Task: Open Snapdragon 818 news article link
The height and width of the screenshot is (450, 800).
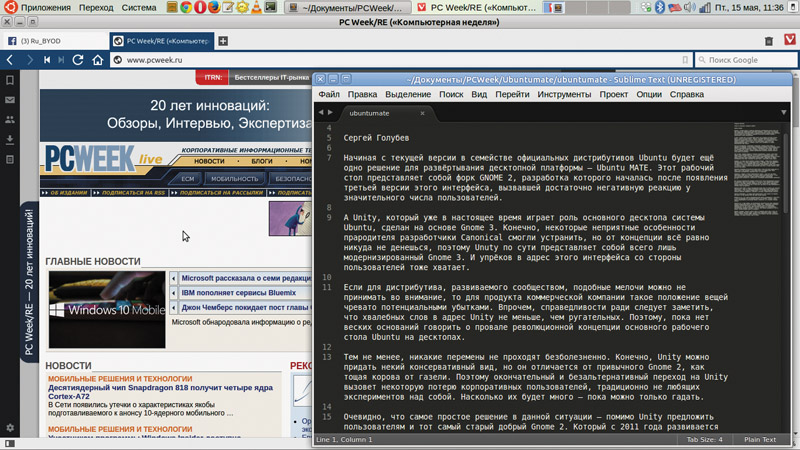Action: click(x=160, y=392)
